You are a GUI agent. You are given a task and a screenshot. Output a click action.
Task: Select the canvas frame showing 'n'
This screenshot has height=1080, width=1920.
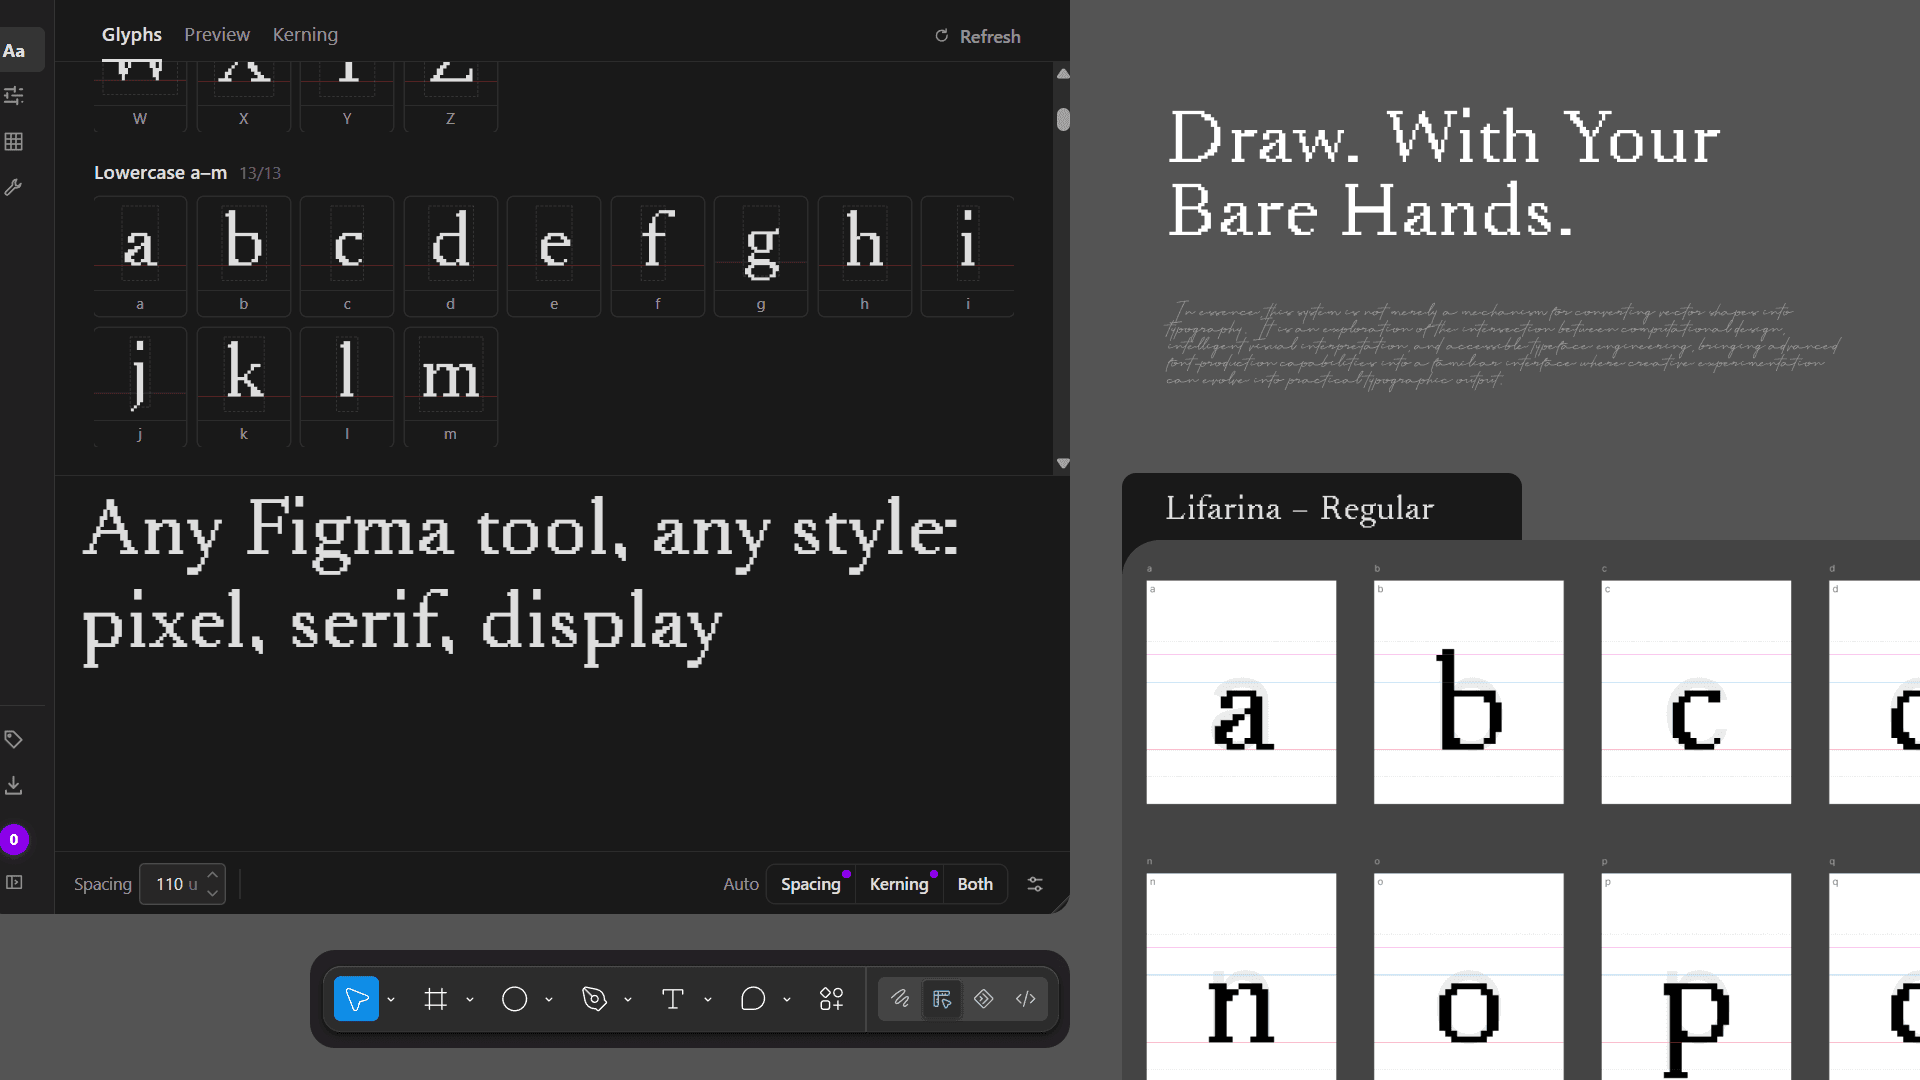coord(1241,977)
